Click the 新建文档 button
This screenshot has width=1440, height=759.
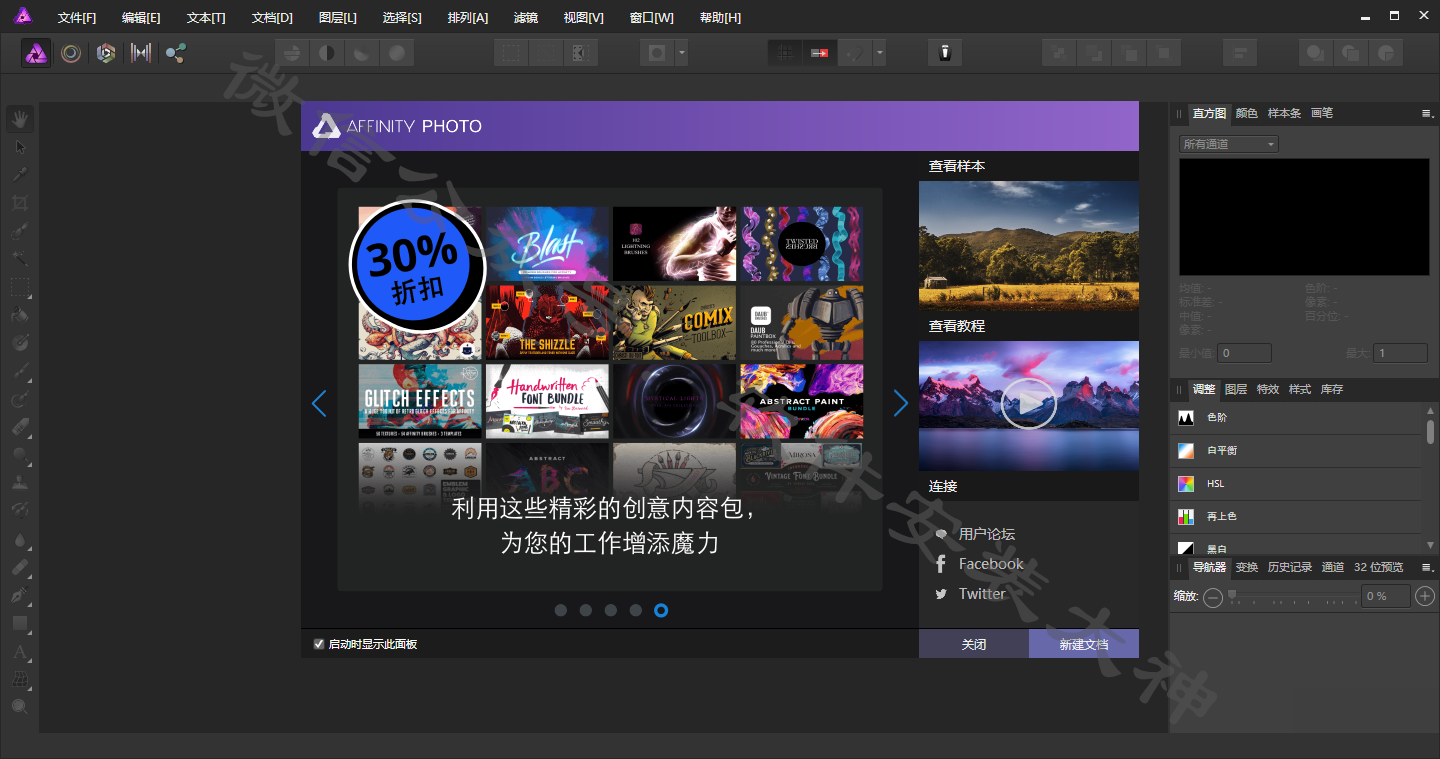pos(1084,644)
